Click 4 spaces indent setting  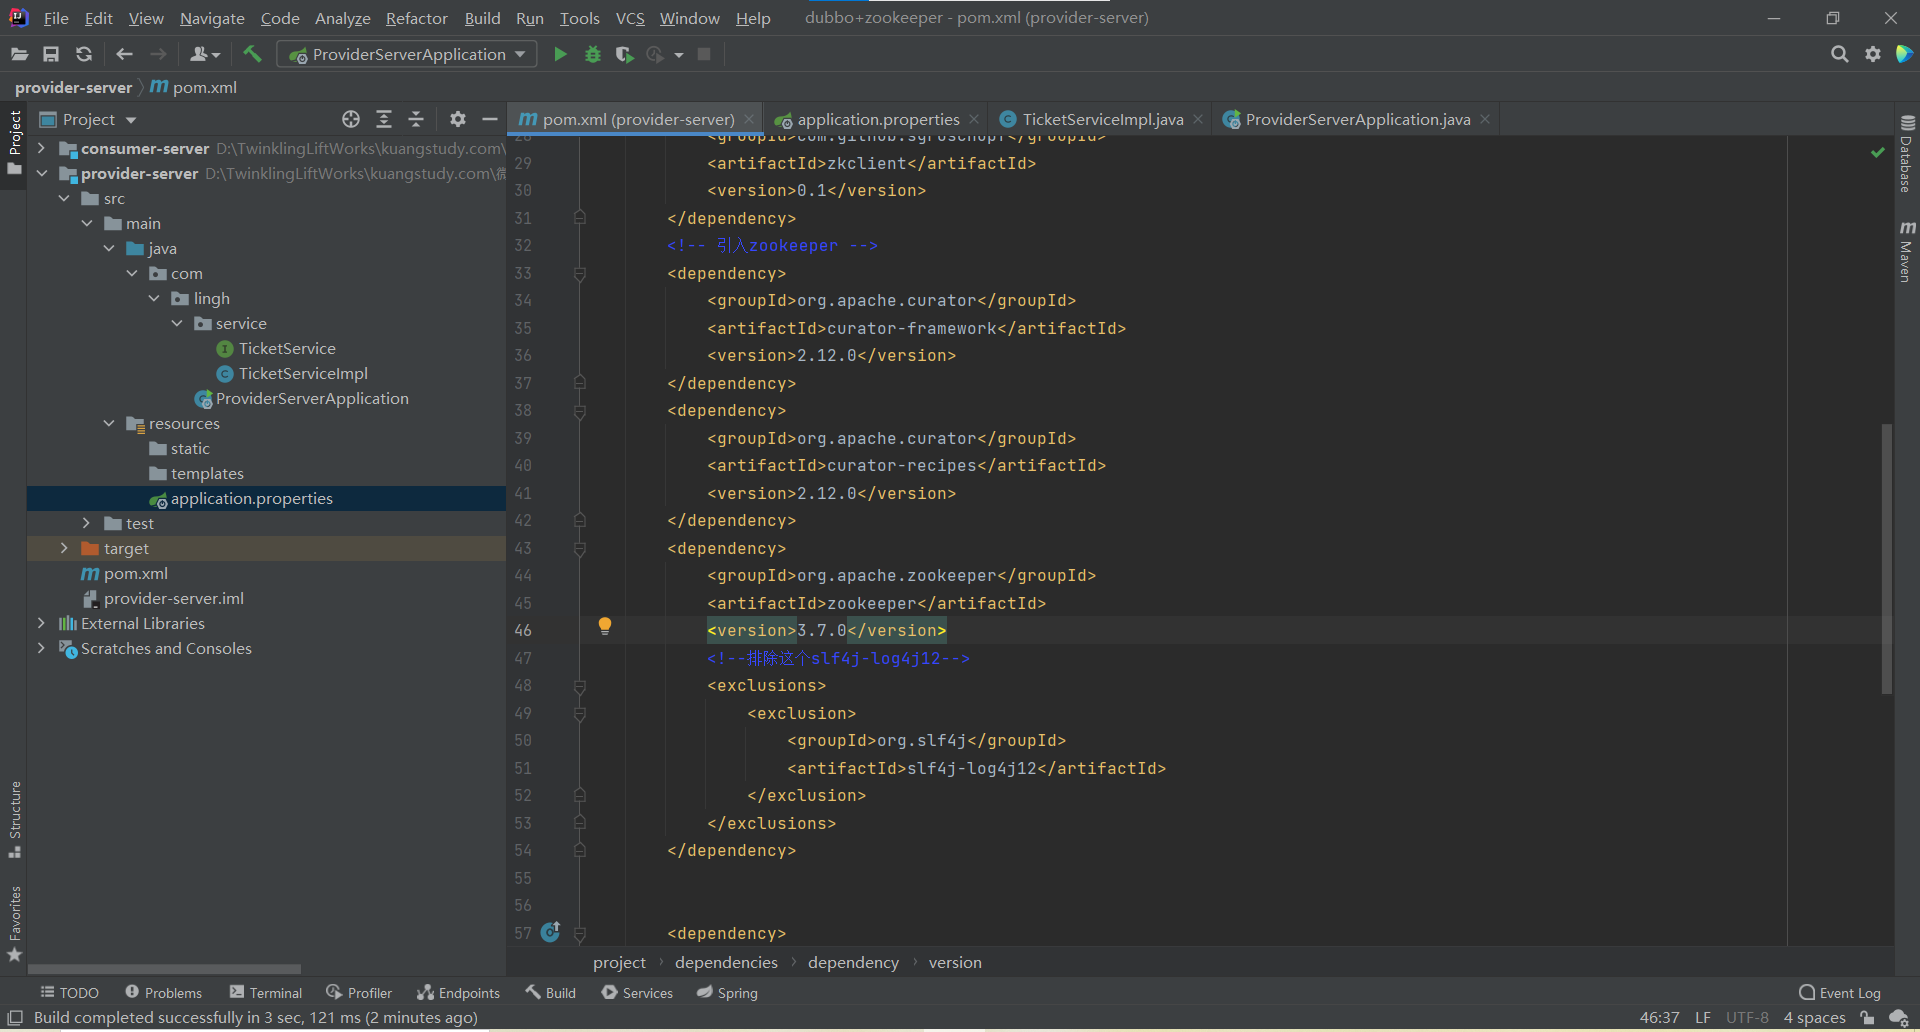(1814, 1018)
